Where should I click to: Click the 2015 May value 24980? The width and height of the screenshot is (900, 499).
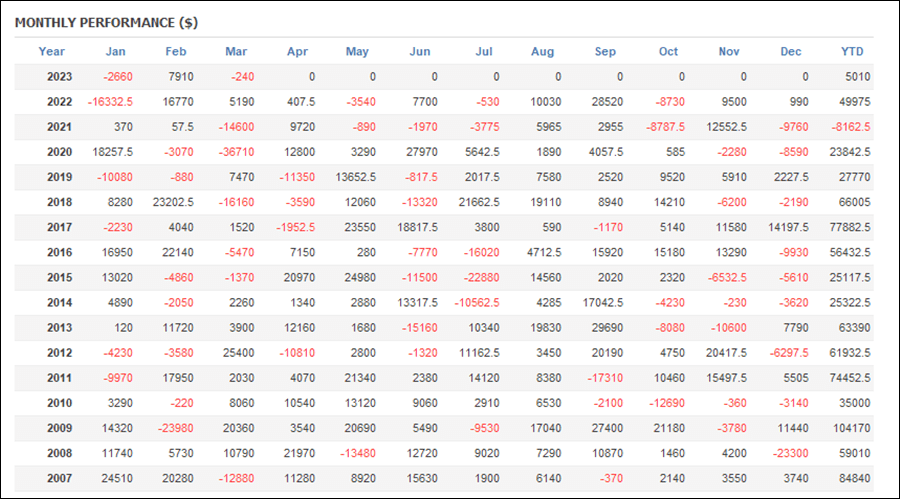[x=360, y=277]
